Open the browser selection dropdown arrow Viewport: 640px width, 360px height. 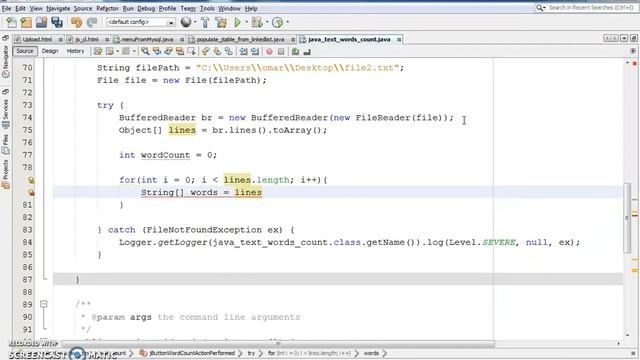pyautogui.click(x=195, y=22)
